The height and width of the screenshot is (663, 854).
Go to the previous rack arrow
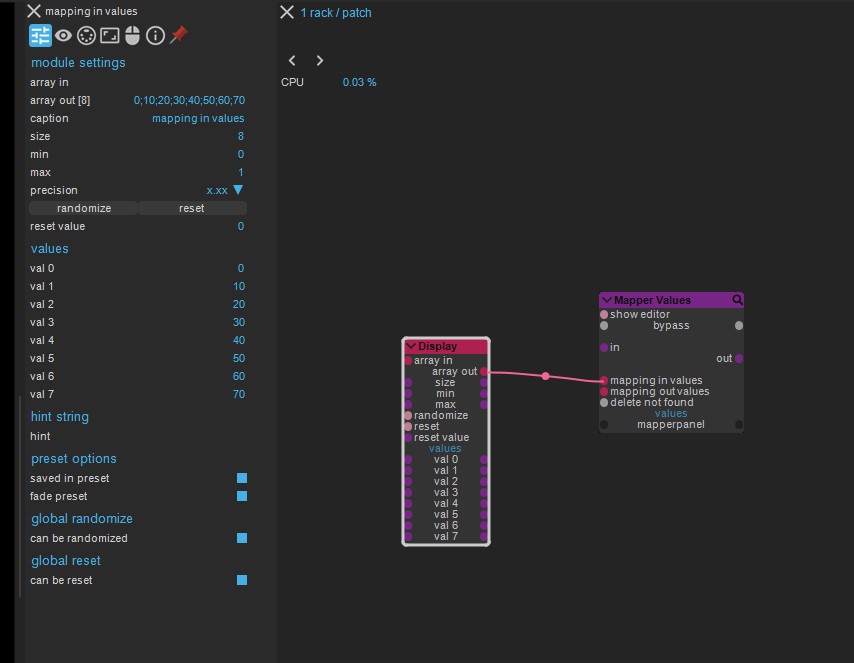click(292, 61)
